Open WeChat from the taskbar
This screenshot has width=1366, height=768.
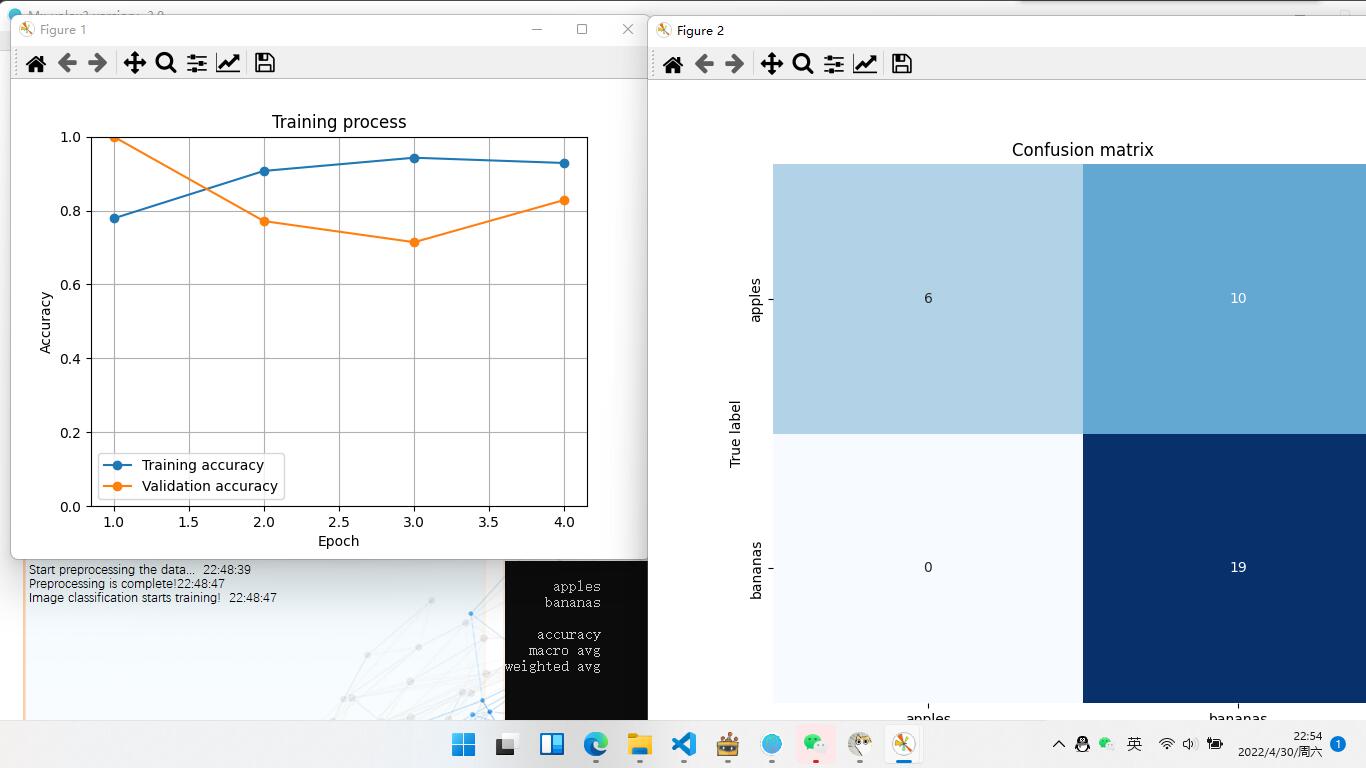pos(816,744)
